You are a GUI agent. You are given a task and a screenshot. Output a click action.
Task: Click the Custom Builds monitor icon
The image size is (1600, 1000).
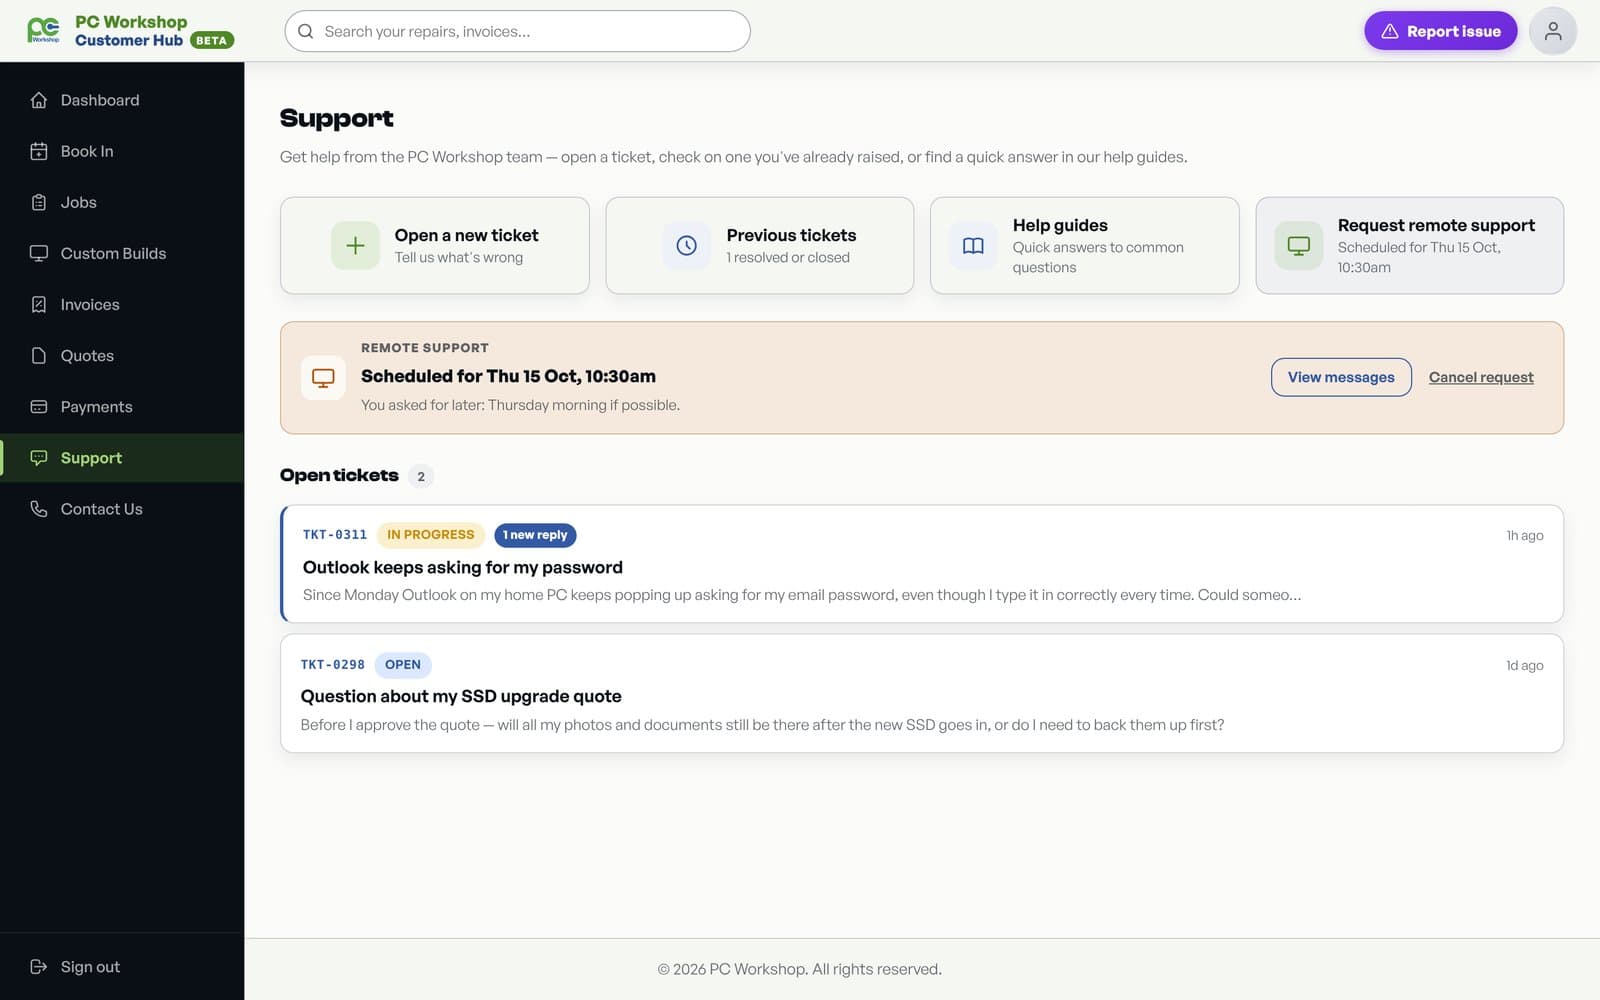[x=39, y=253]
